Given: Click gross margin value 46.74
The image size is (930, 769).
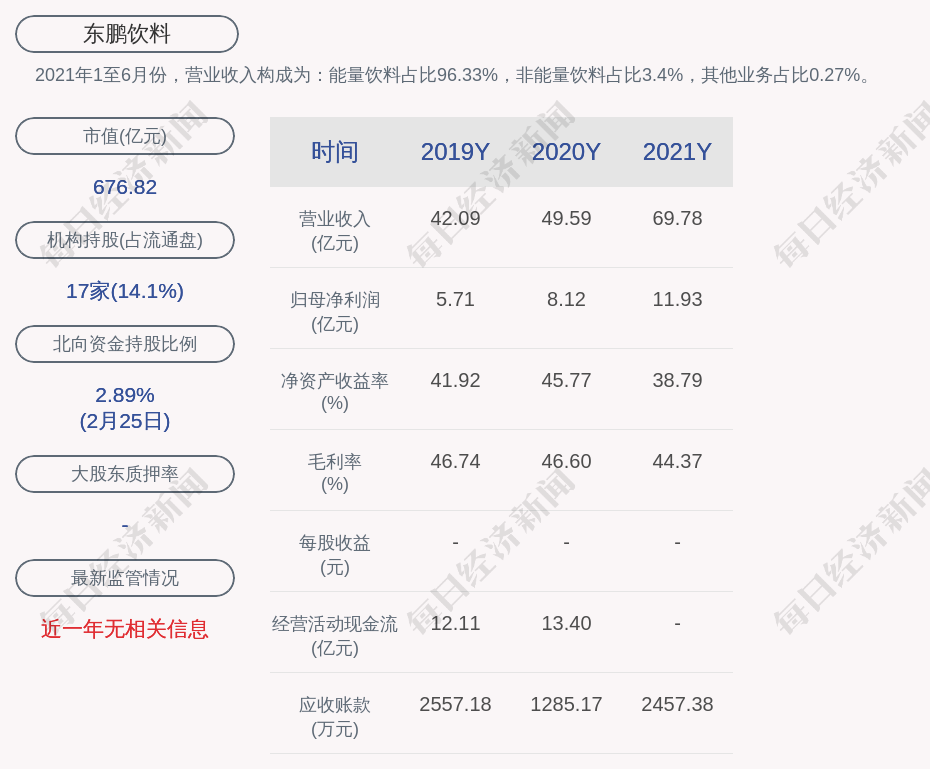Looking at the screenshot, I should [x=455, y=461].
